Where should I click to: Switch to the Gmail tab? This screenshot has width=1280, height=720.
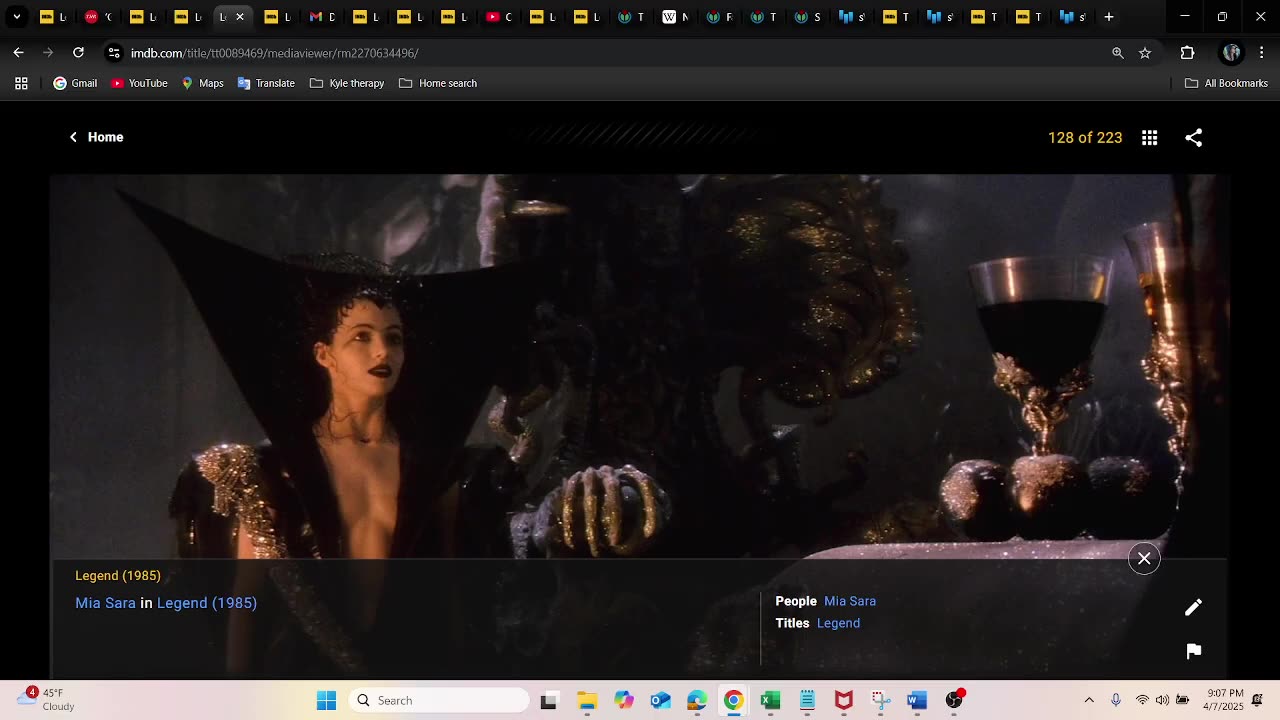click(x=324, y=17)
